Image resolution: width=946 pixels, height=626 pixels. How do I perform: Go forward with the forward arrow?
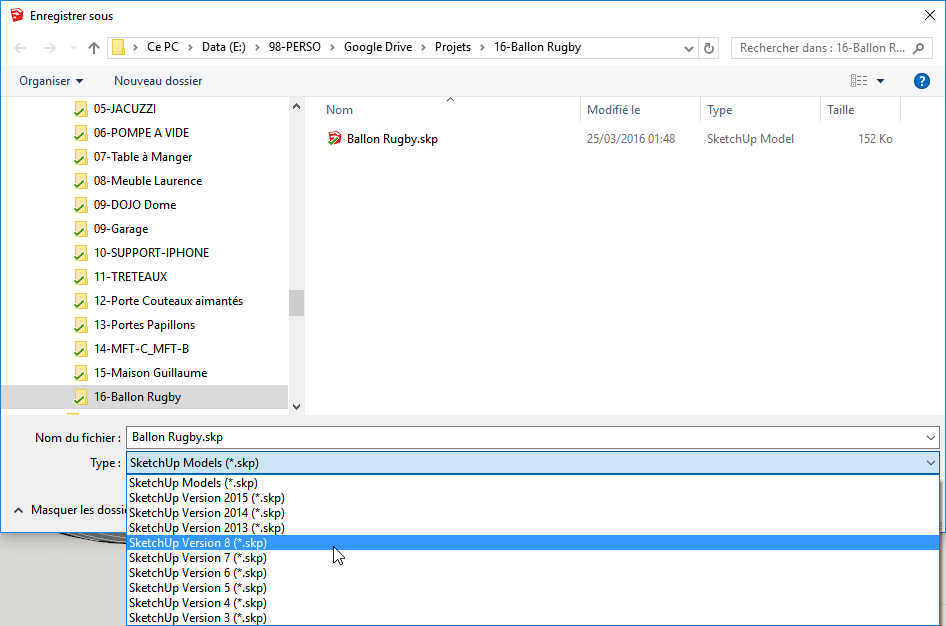(x=49, y=48)
